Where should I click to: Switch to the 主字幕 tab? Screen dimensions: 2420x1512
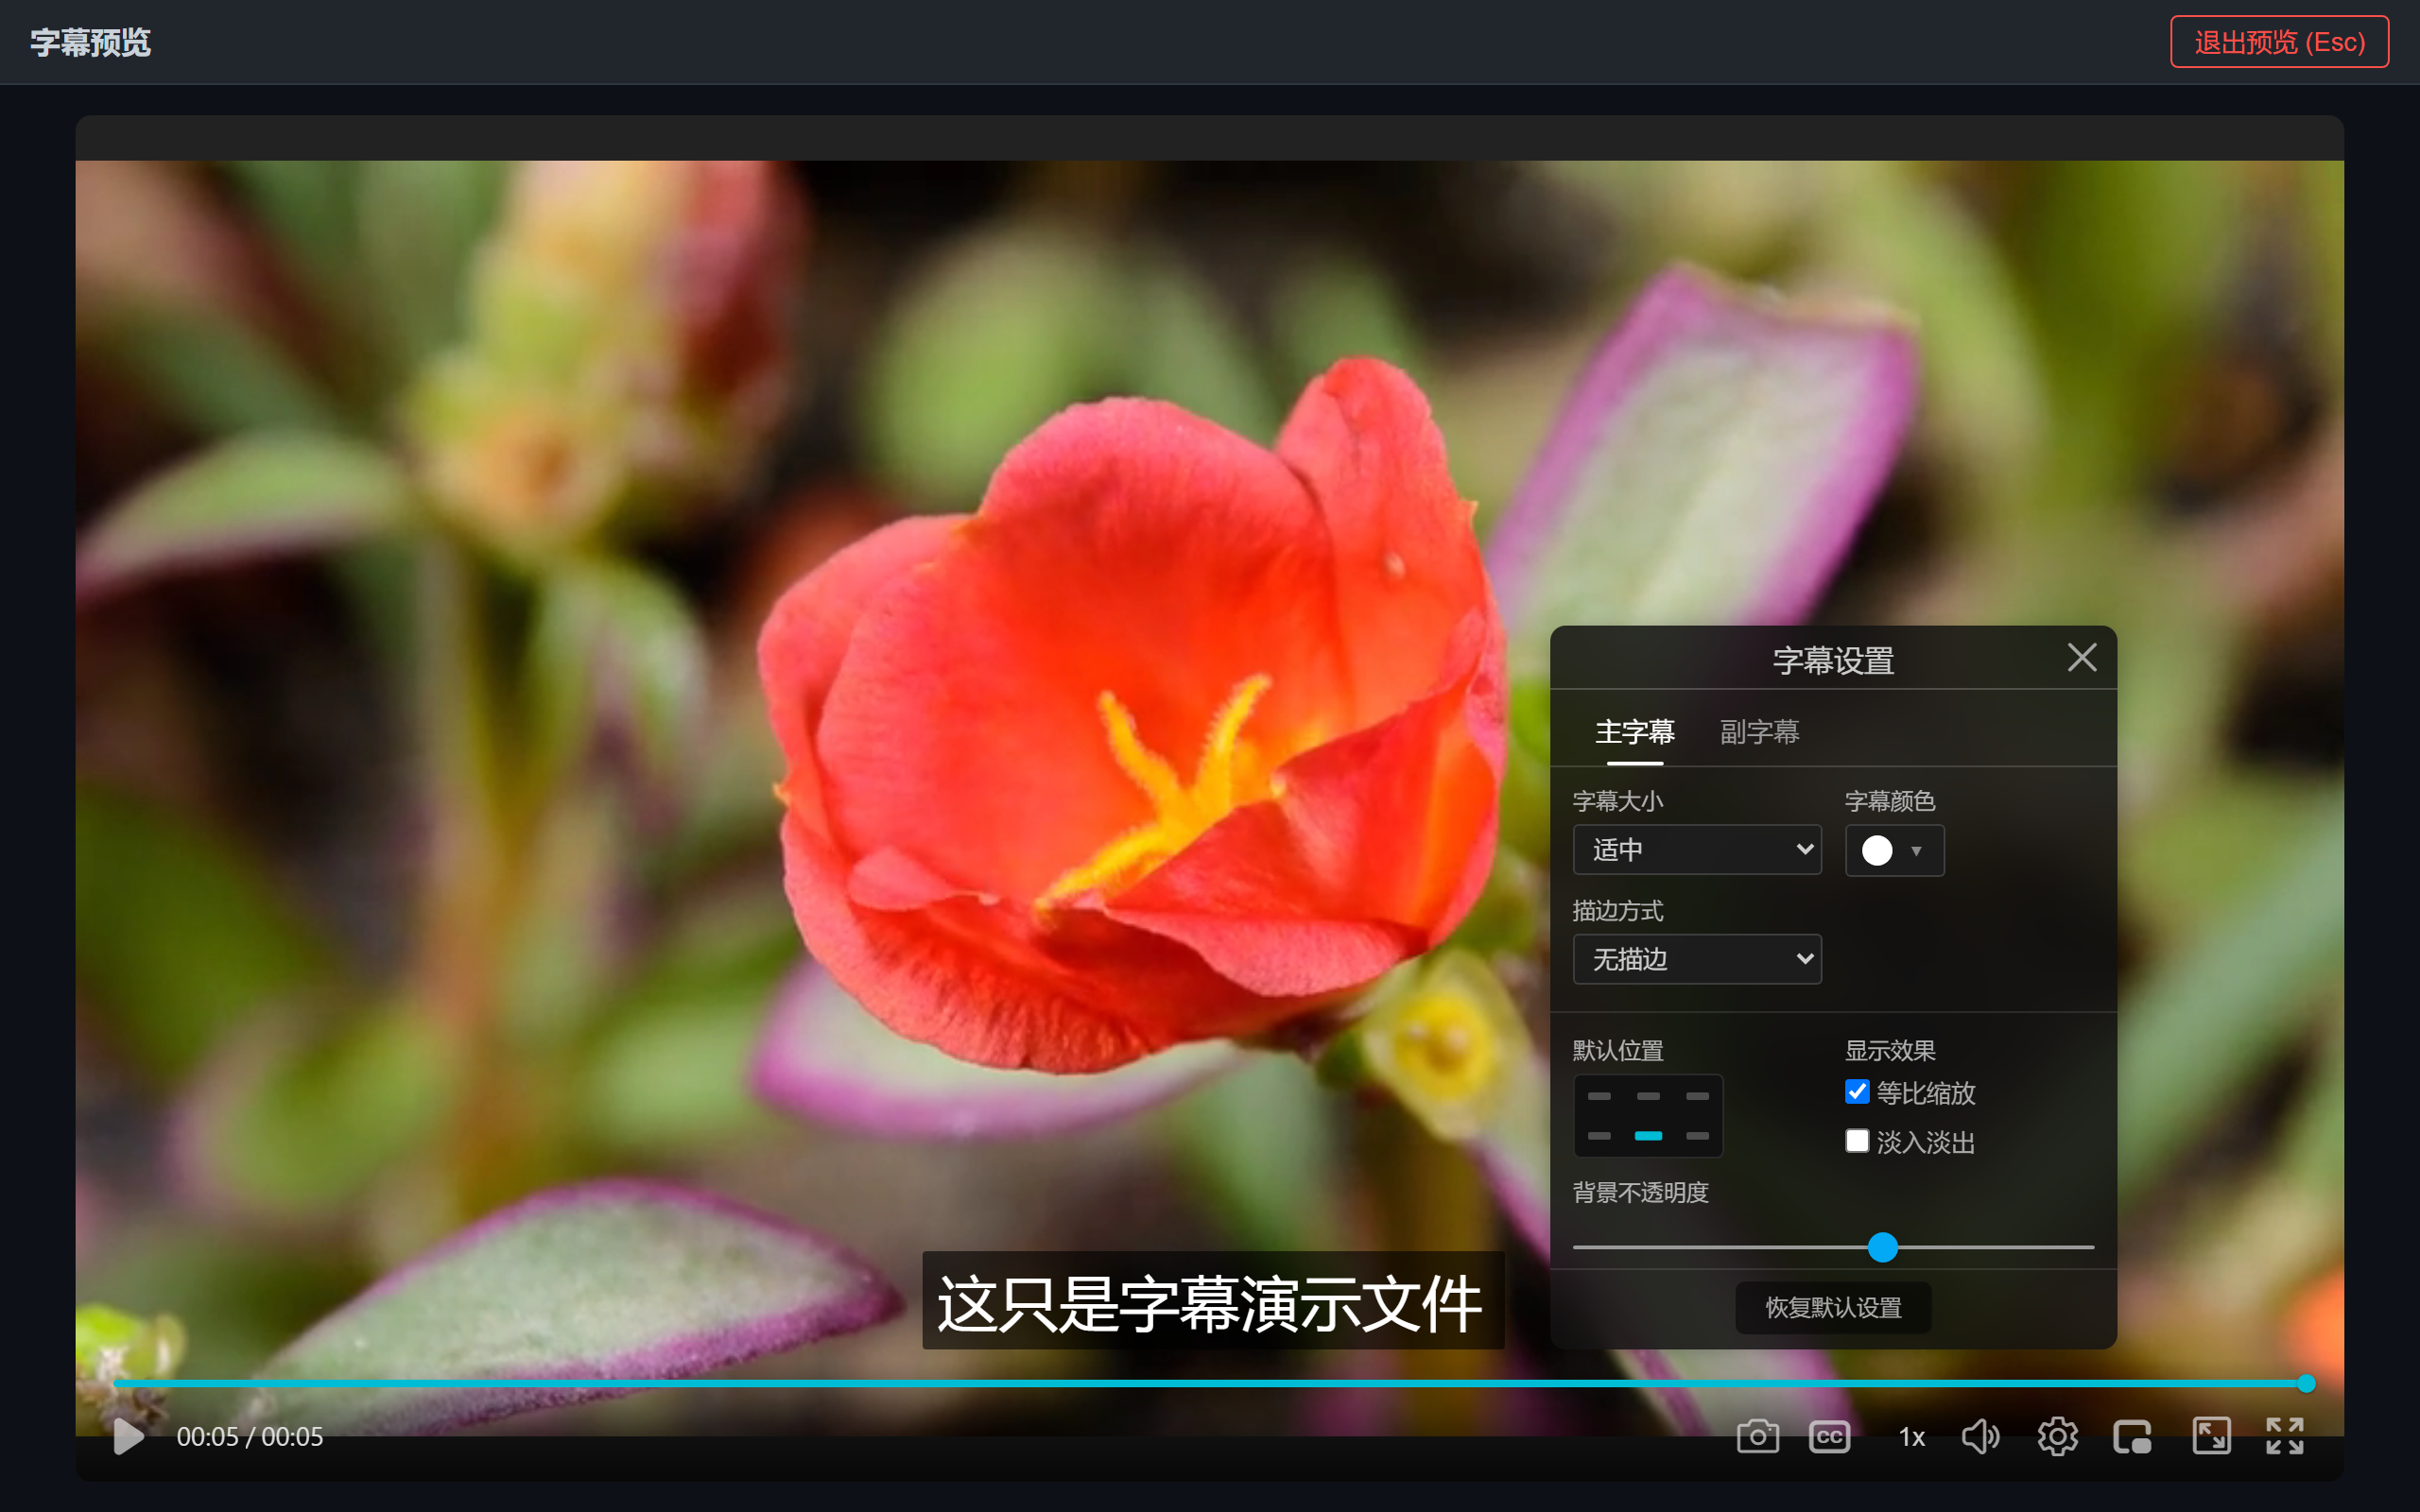coord(1635,731)
